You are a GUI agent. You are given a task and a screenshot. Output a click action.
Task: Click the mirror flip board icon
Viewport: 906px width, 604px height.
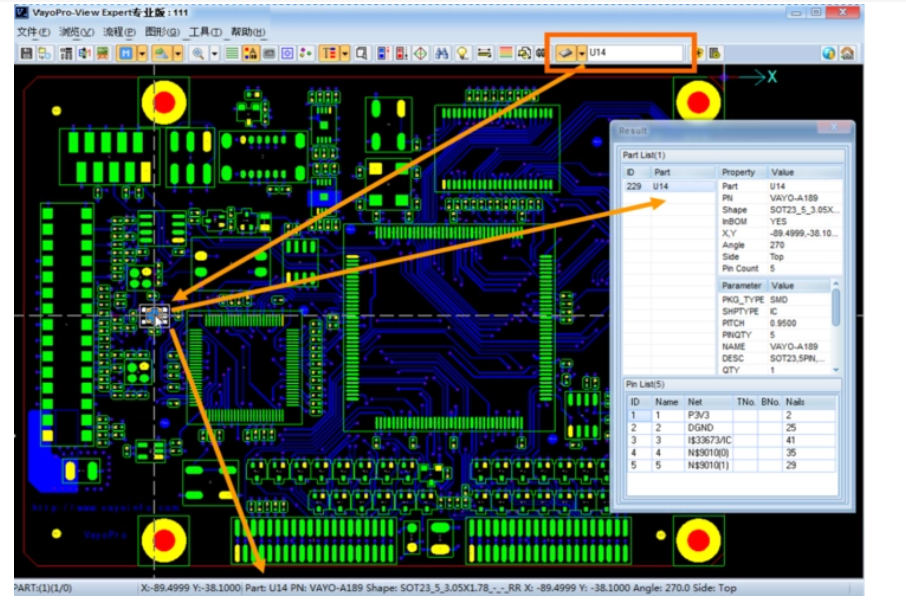pyautogui.click(x=84, y=53)
